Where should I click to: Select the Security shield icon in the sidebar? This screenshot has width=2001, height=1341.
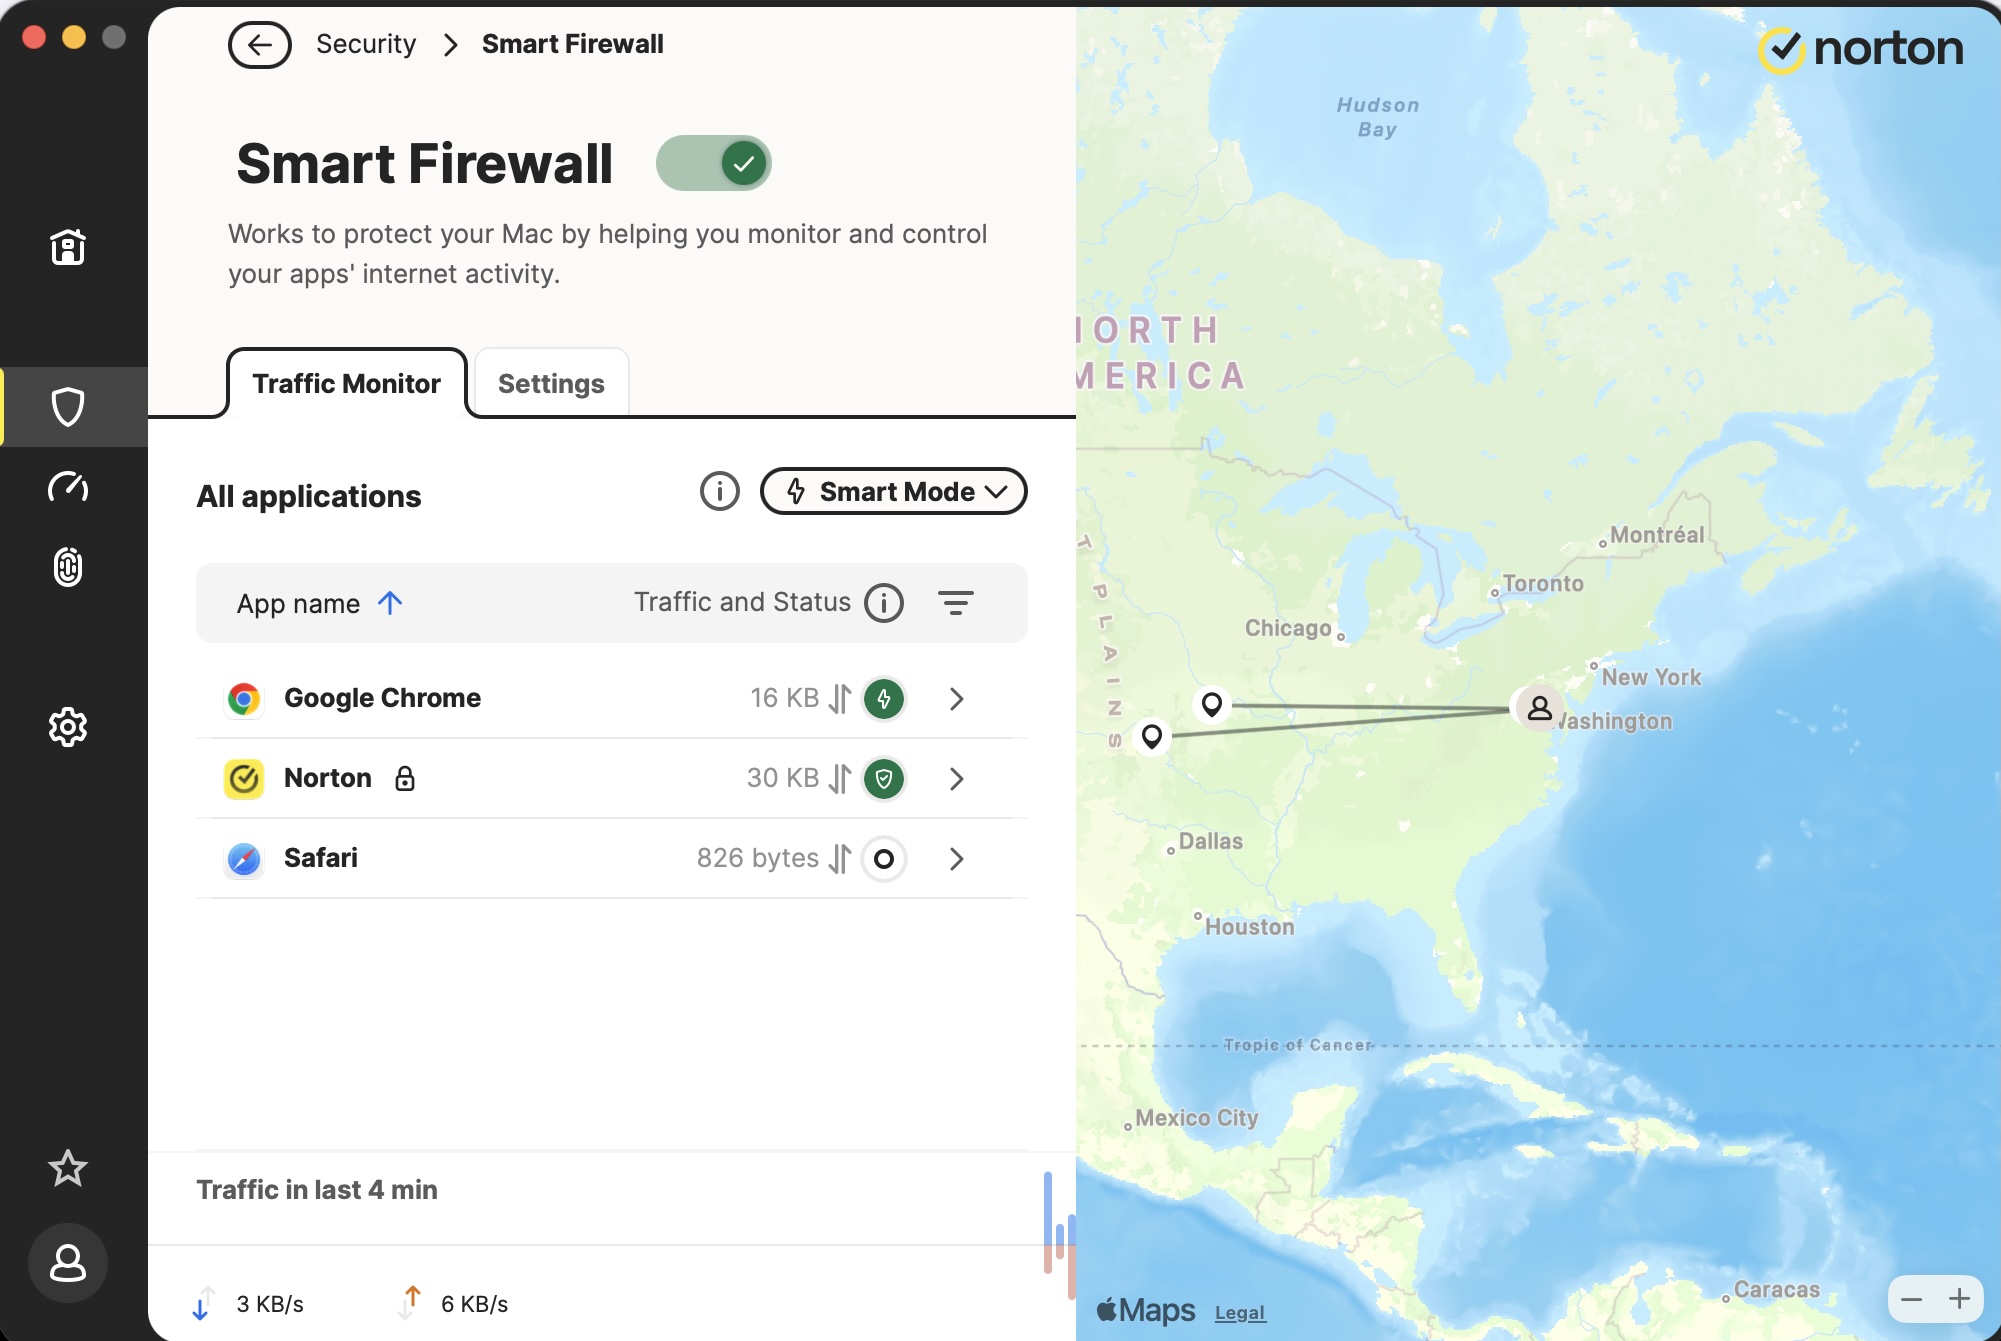click(x=67, y=406)
